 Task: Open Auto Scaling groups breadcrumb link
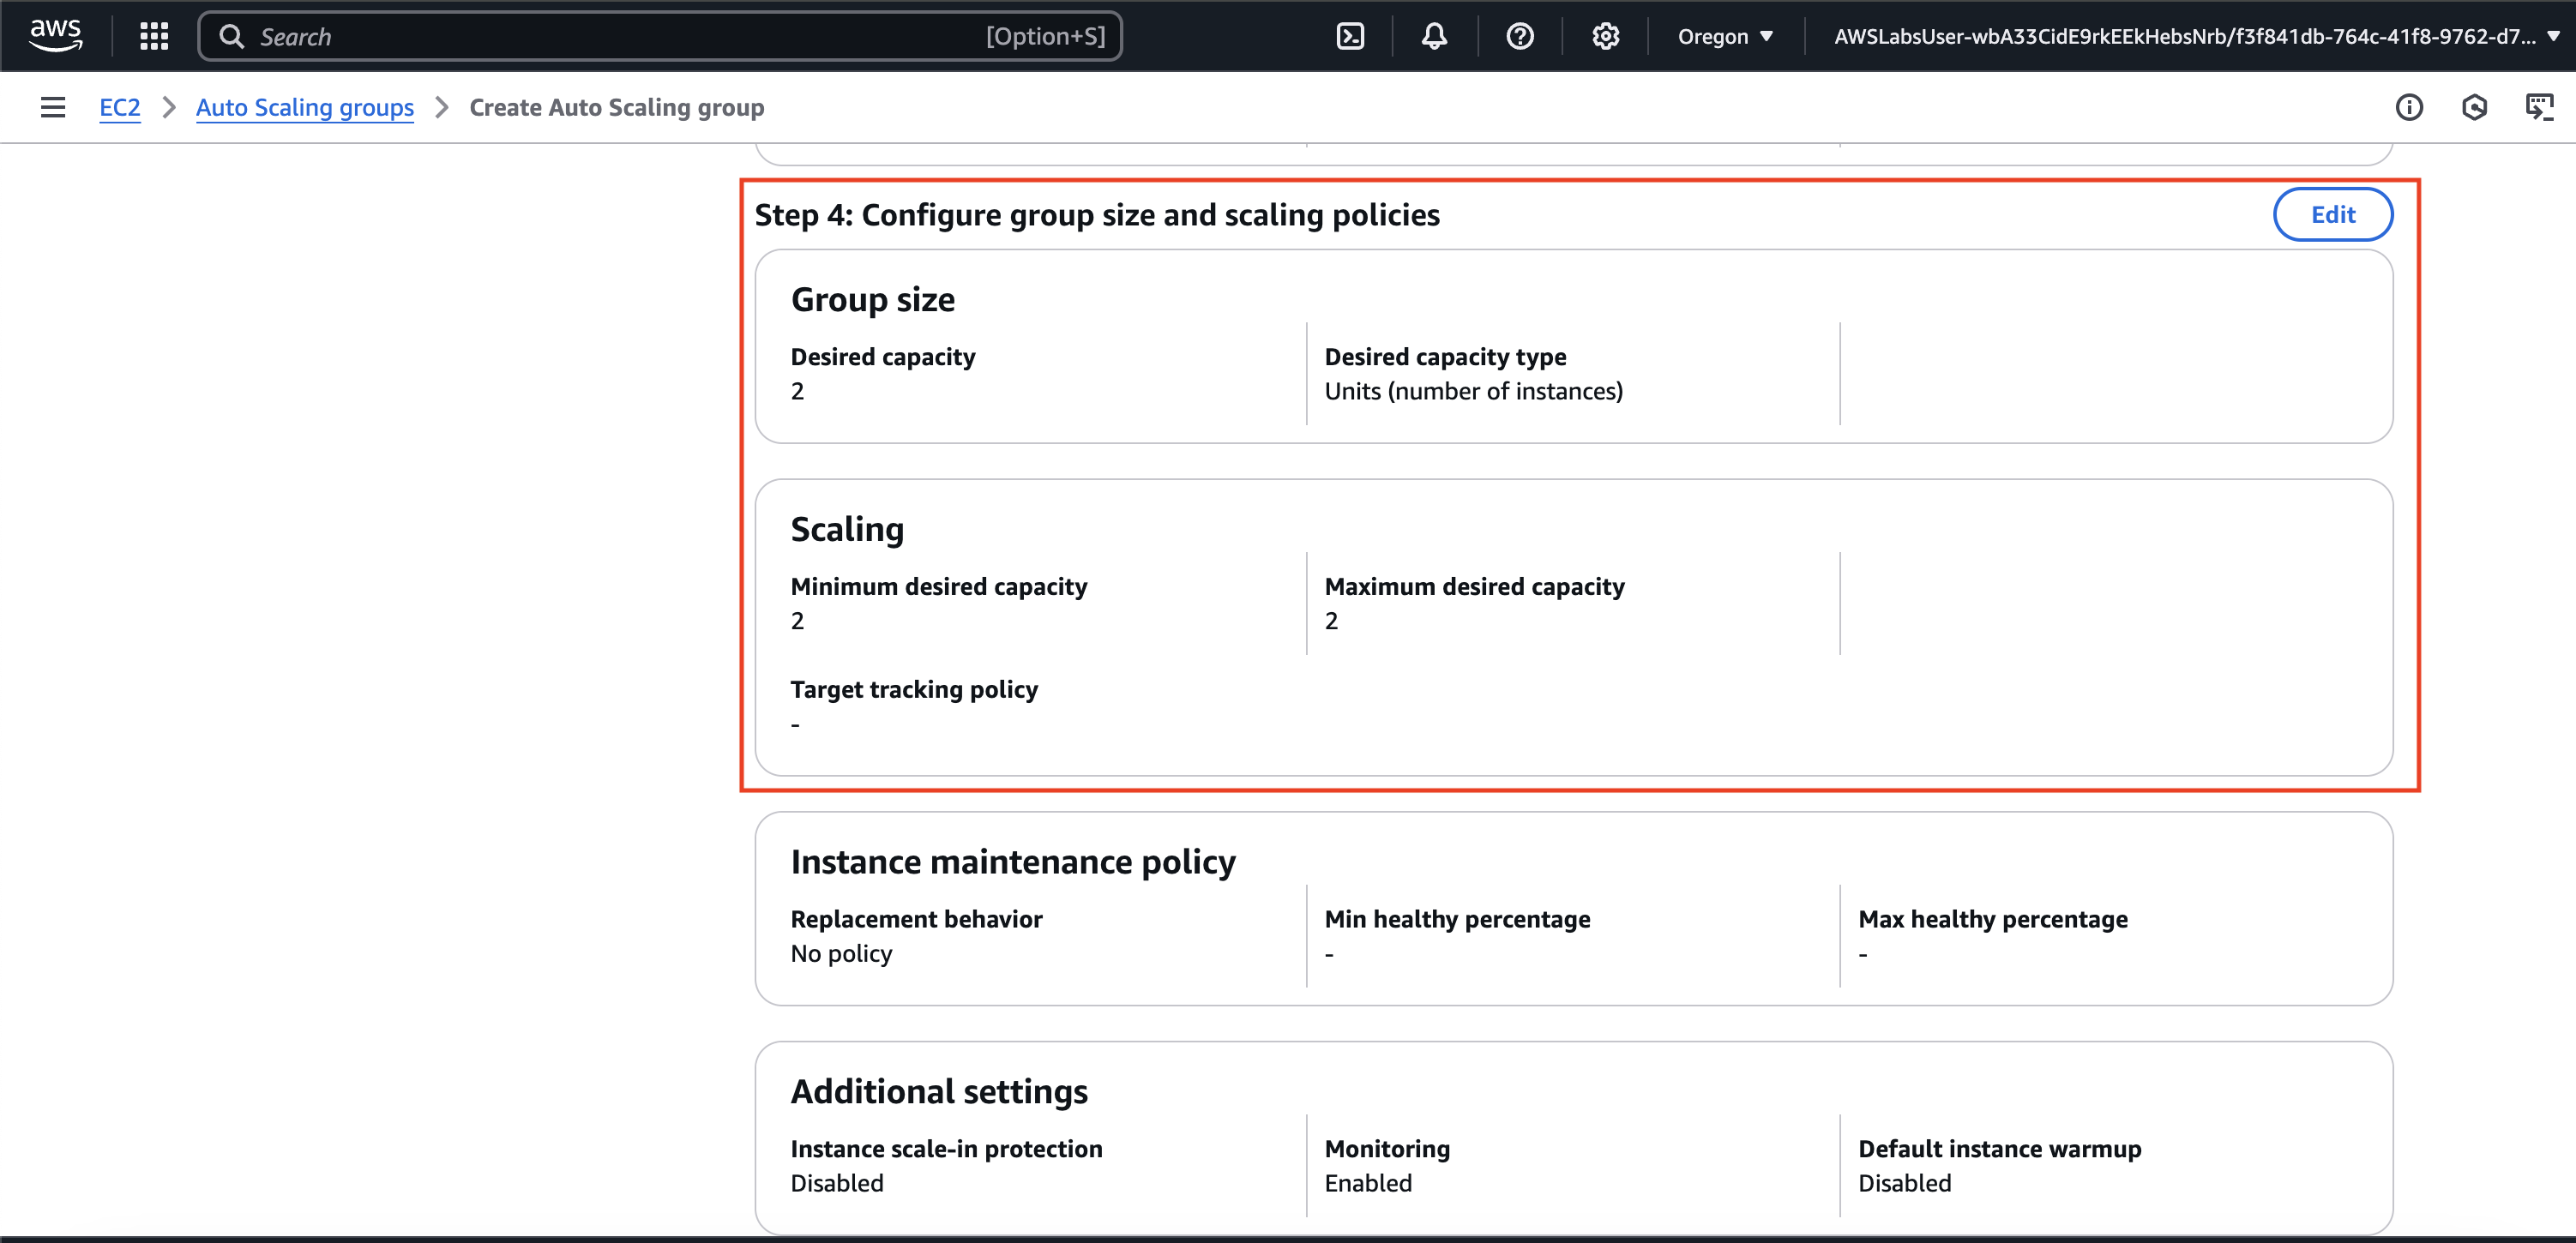tap(304, 107)
